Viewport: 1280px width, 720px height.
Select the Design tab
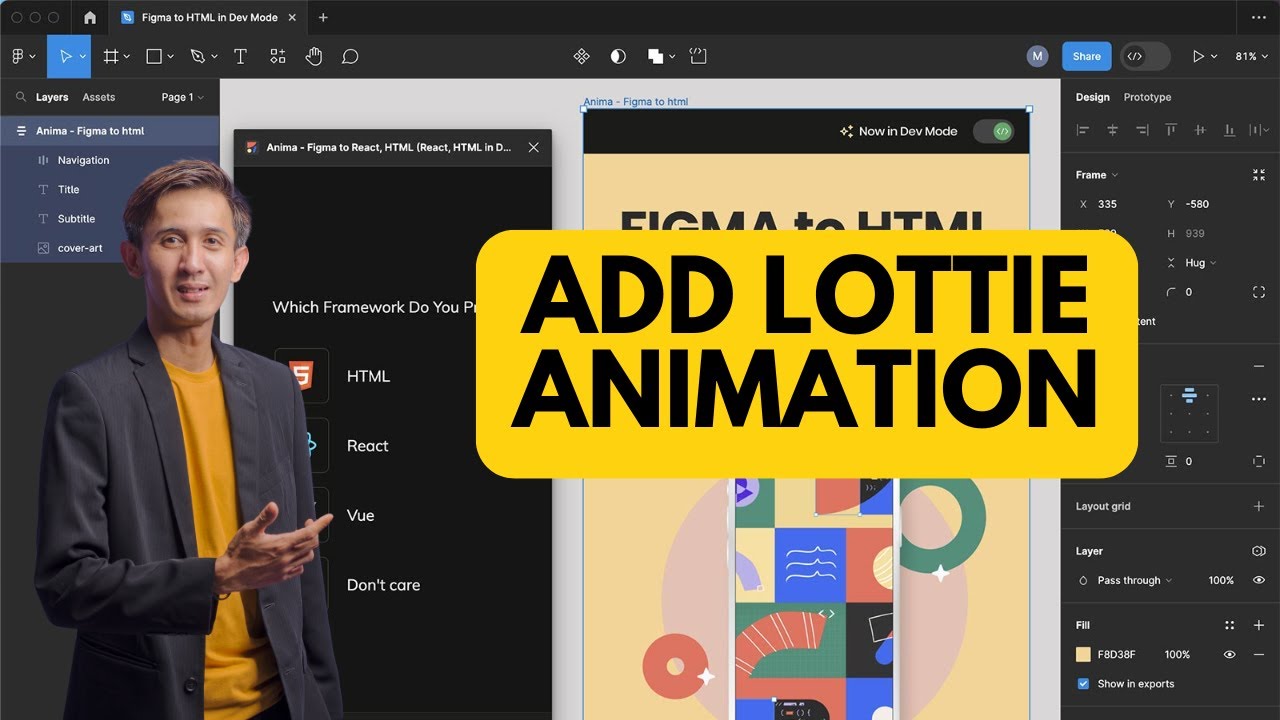point(1092,97)
